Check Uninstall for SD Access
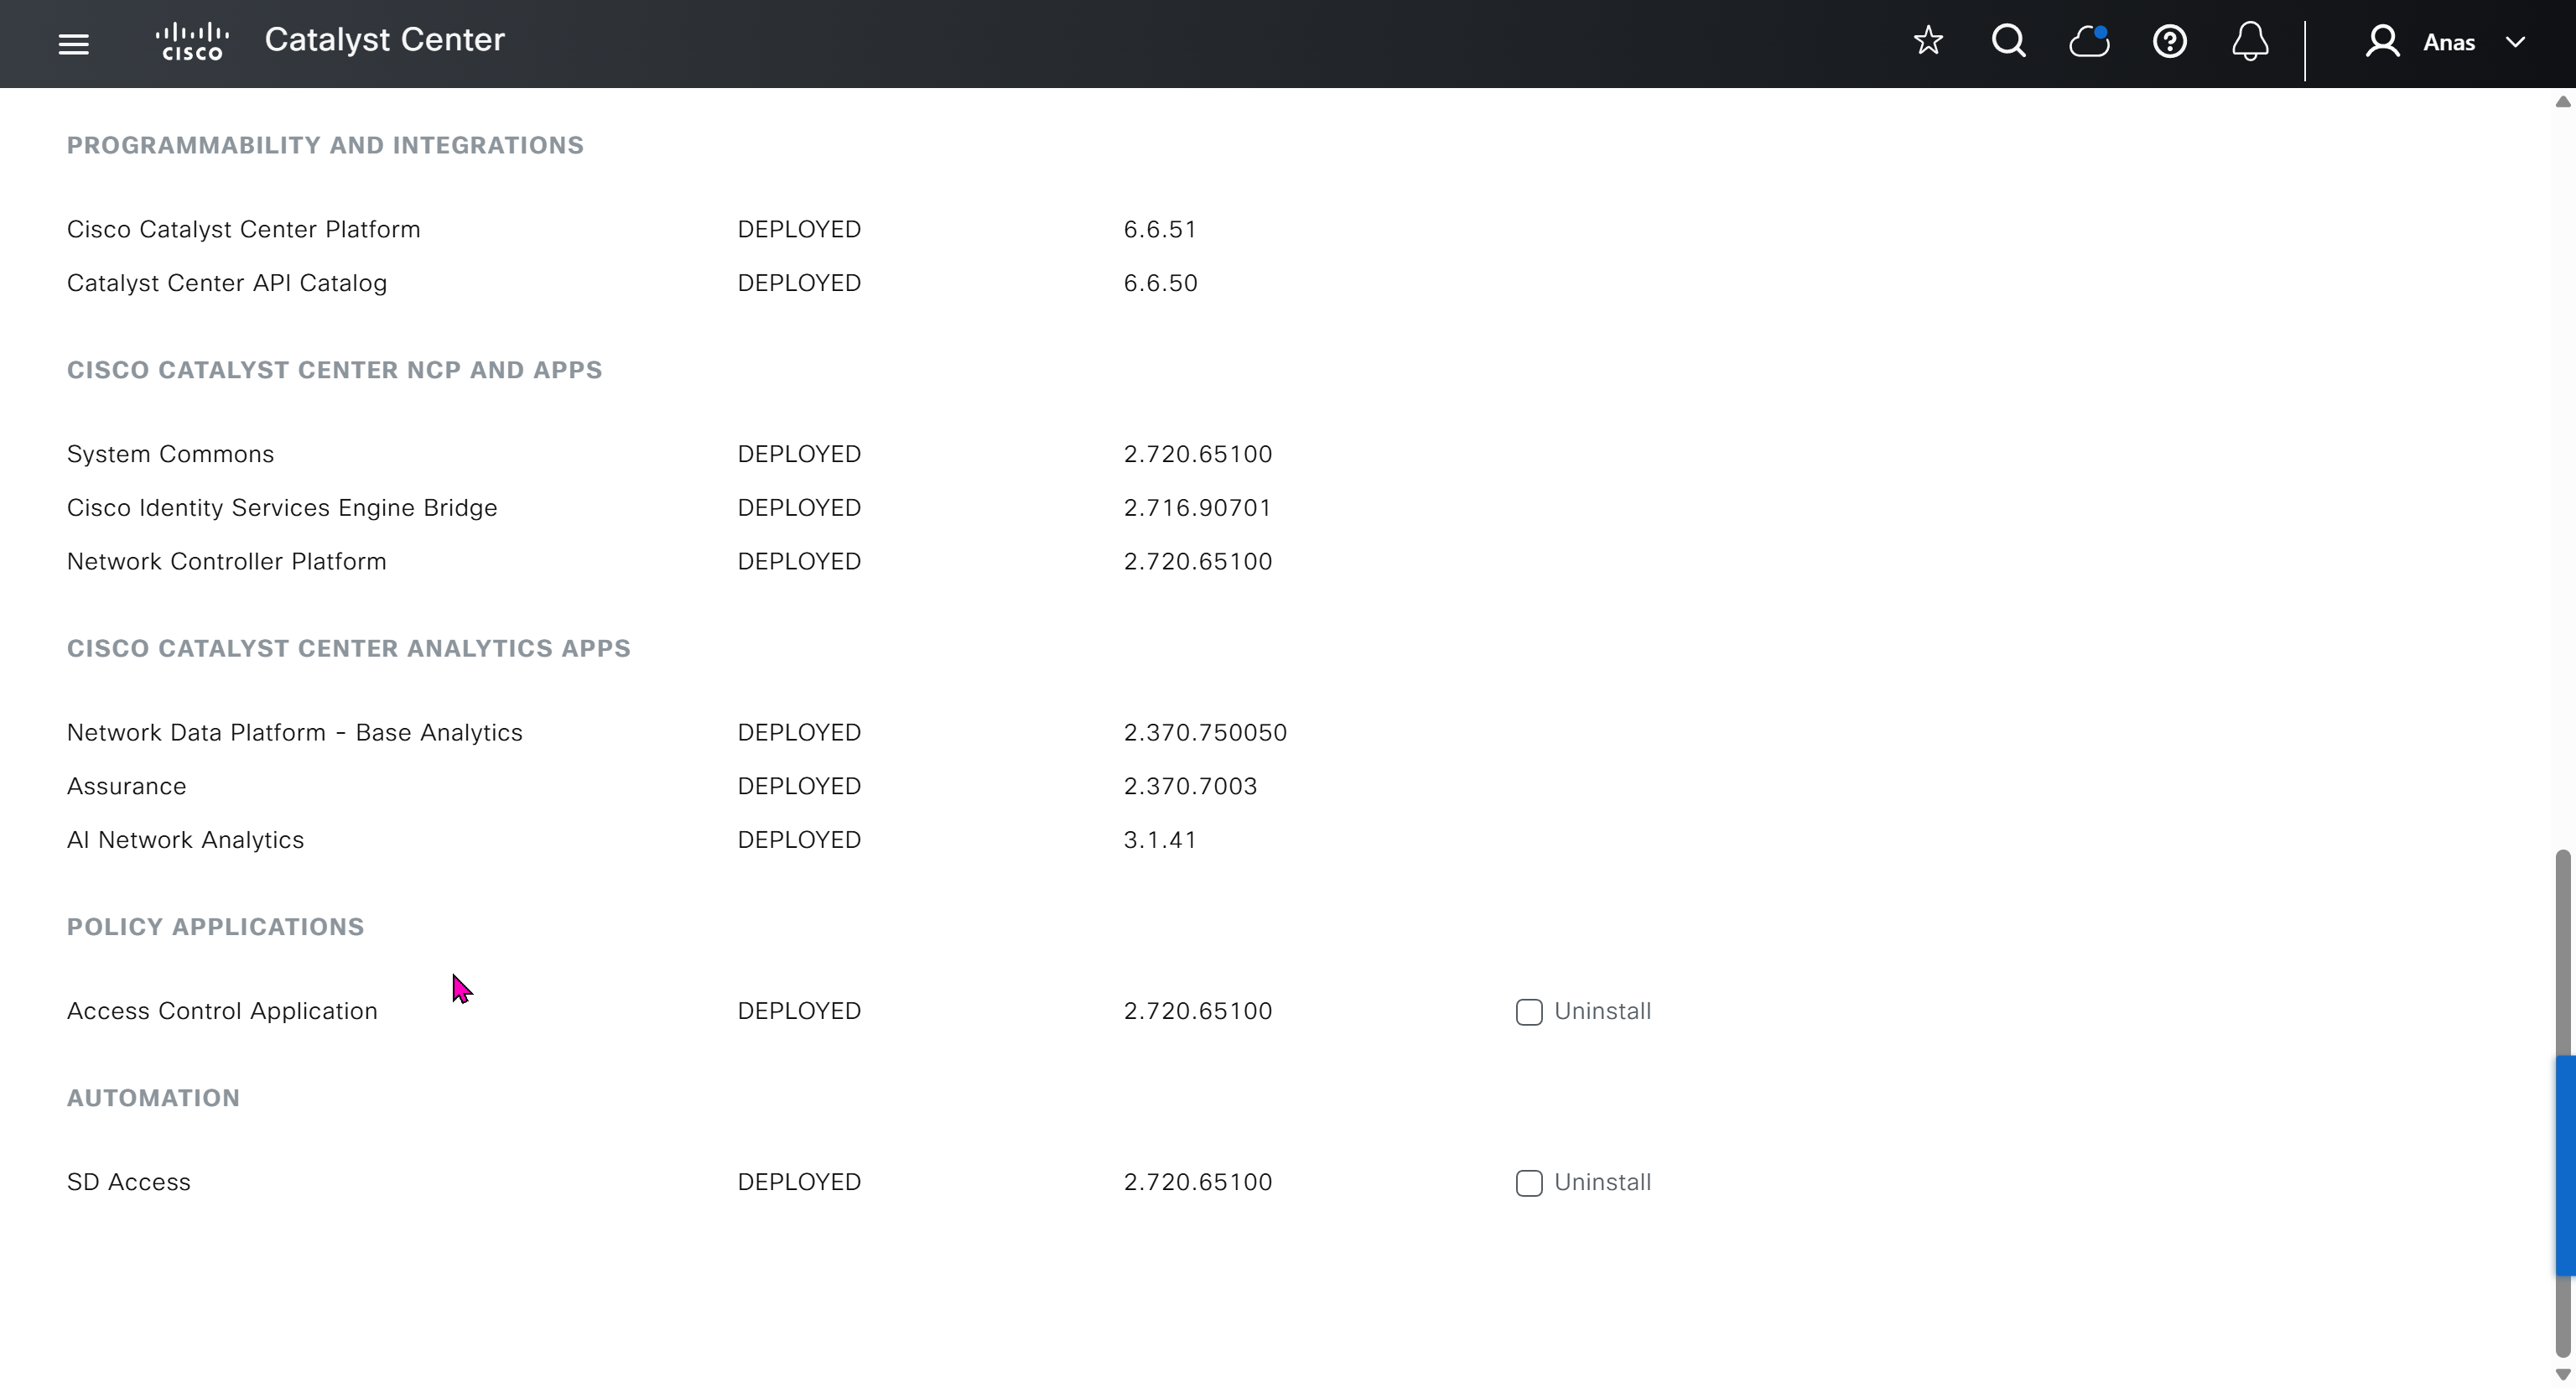Screen dimensions: 2576x1388 tap(1528, 1183)
